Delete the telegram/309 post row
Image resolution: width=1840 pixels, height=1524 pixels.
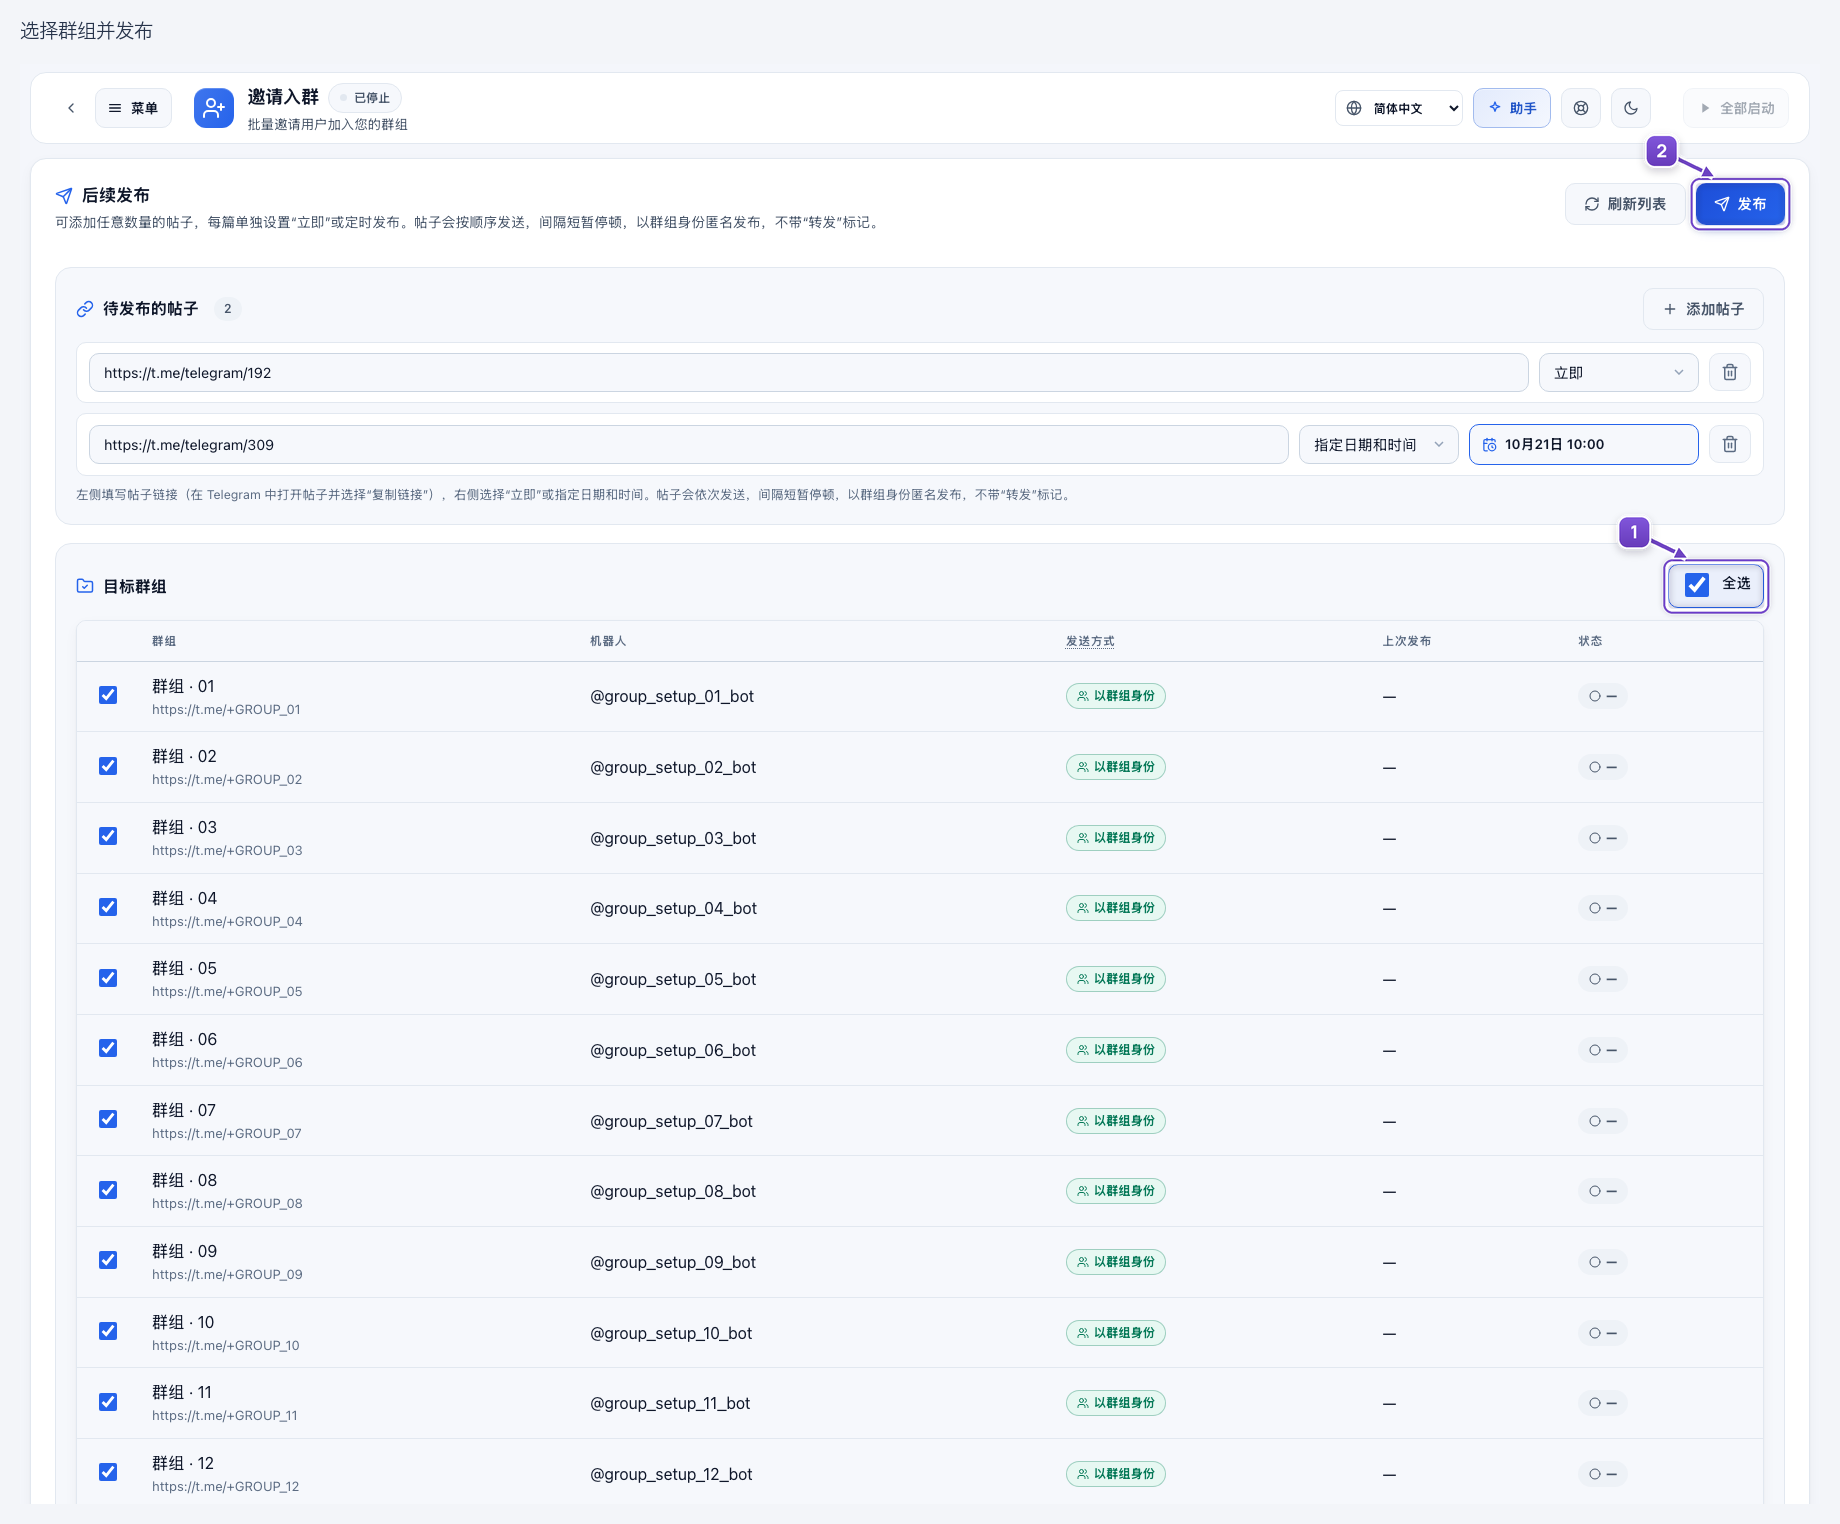point(1730,445)
